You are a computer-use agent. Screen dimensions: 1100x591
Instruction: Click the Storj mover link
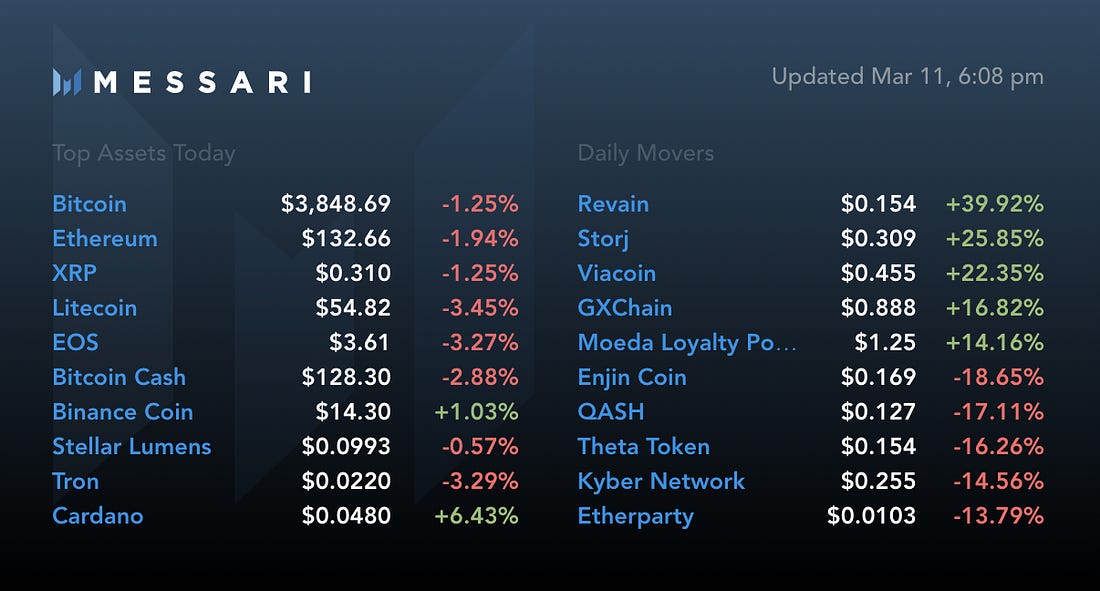point(603,239)
